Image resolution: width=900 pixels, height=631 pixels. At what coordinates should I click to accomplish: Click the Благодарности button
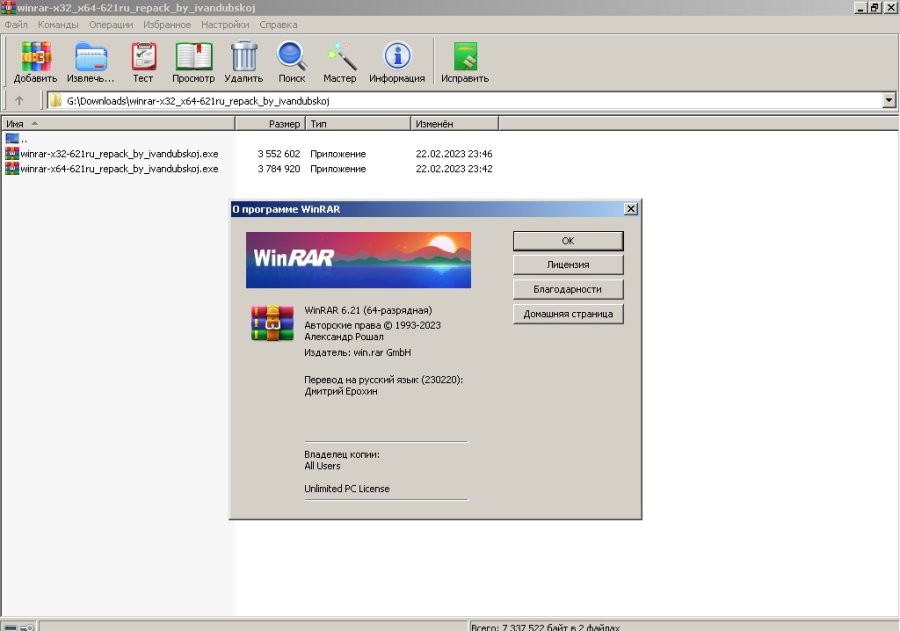pyautogui.click(x=568, y=289)
